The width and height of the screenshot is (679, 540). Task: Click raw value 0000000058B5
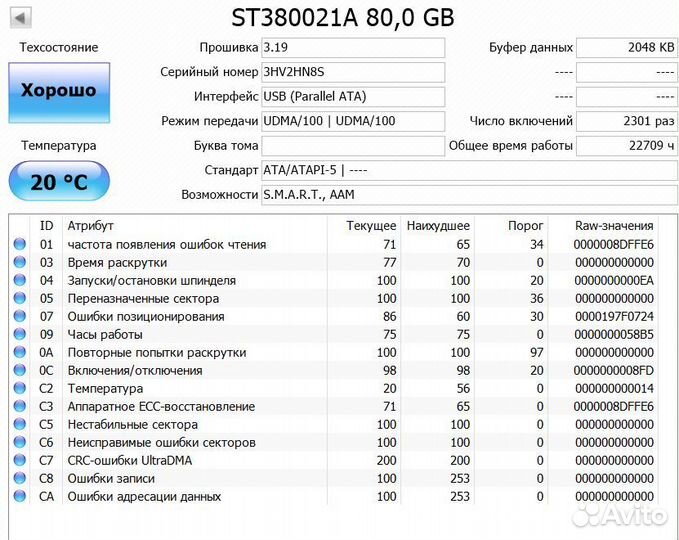tap(614, 334)
